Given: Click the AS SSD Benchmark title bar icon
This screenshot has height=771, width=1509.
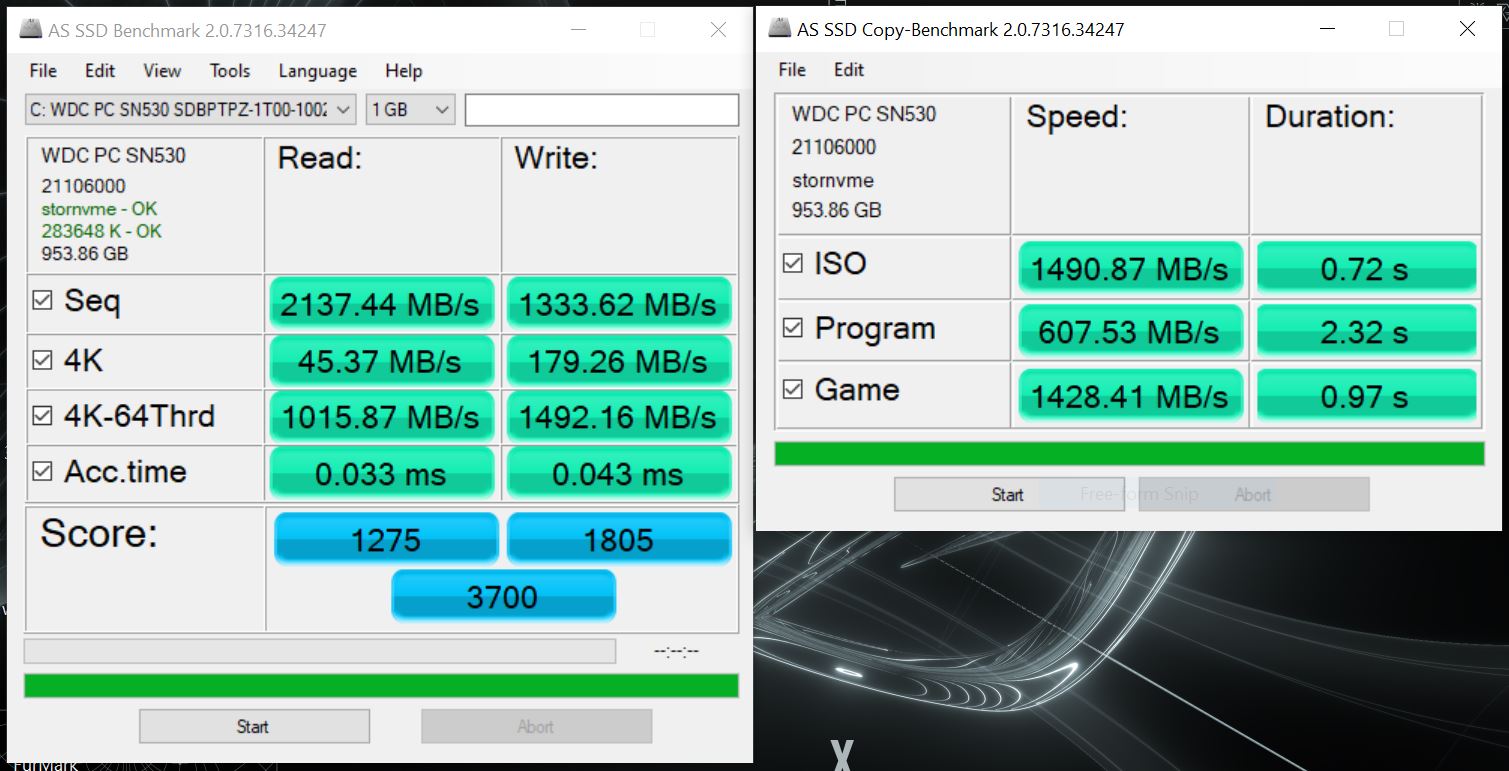Looking at the screenshot, I should 30,30.
